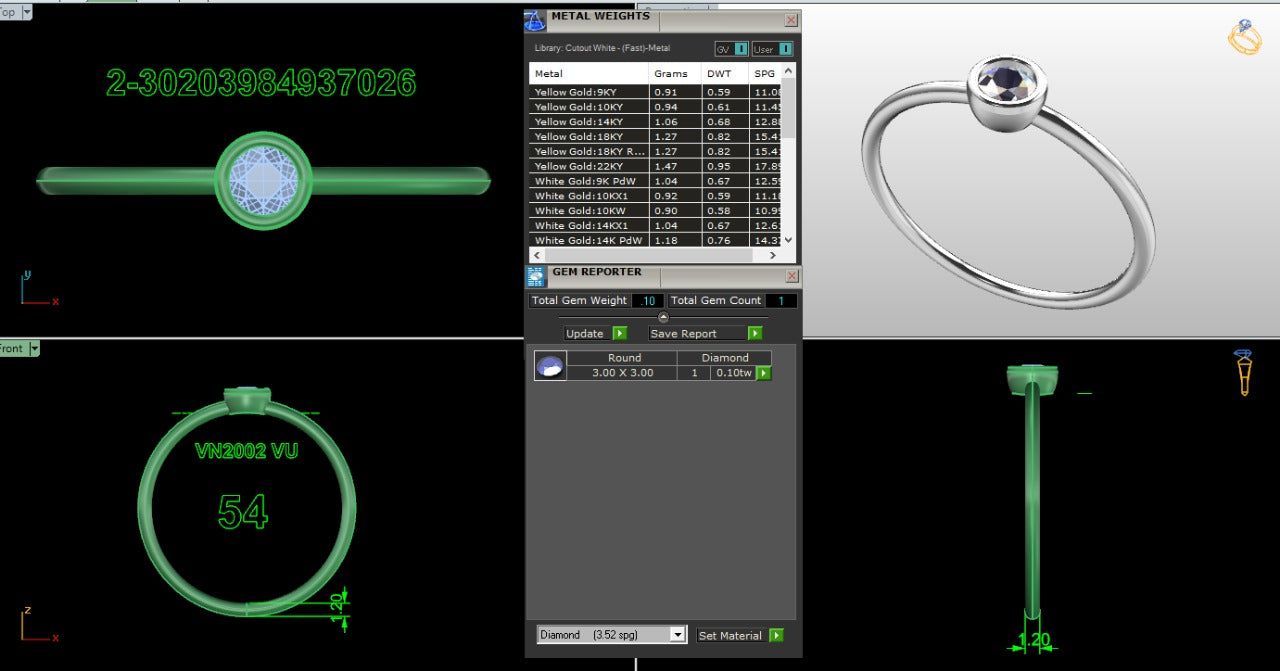
Task: Collapse Gem Reporter header with round arrow
Action: pos(663,317)
